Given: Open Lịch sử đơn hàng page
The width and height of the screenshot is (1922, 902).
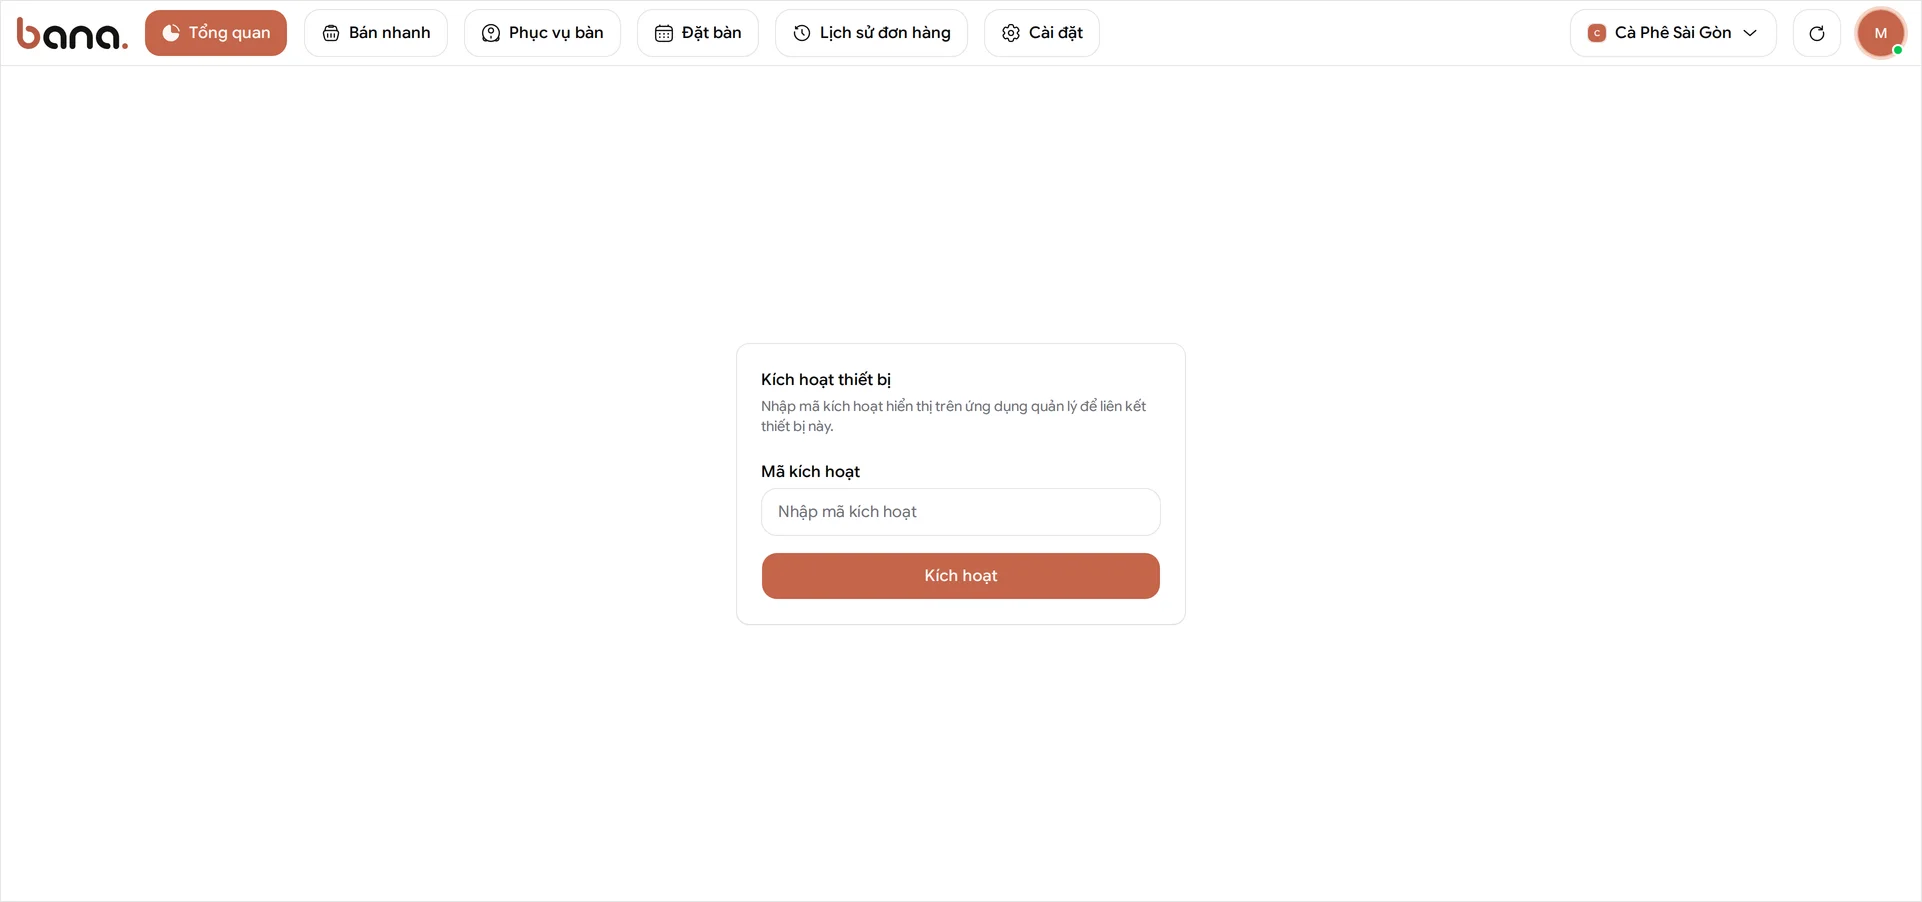Looking at the screenshot, I should point(871,33).
